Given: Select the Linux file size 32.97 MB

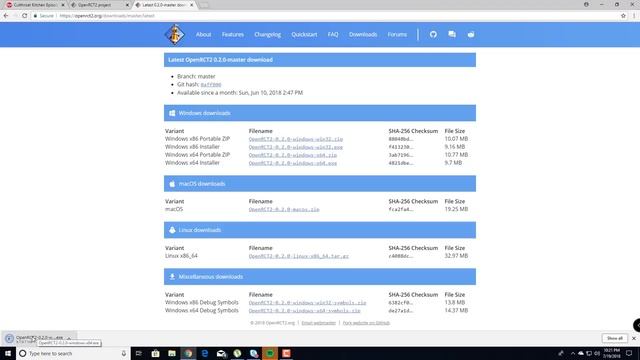Looking at the screenshot, I should pyautogui.click(x=456, y=256).
